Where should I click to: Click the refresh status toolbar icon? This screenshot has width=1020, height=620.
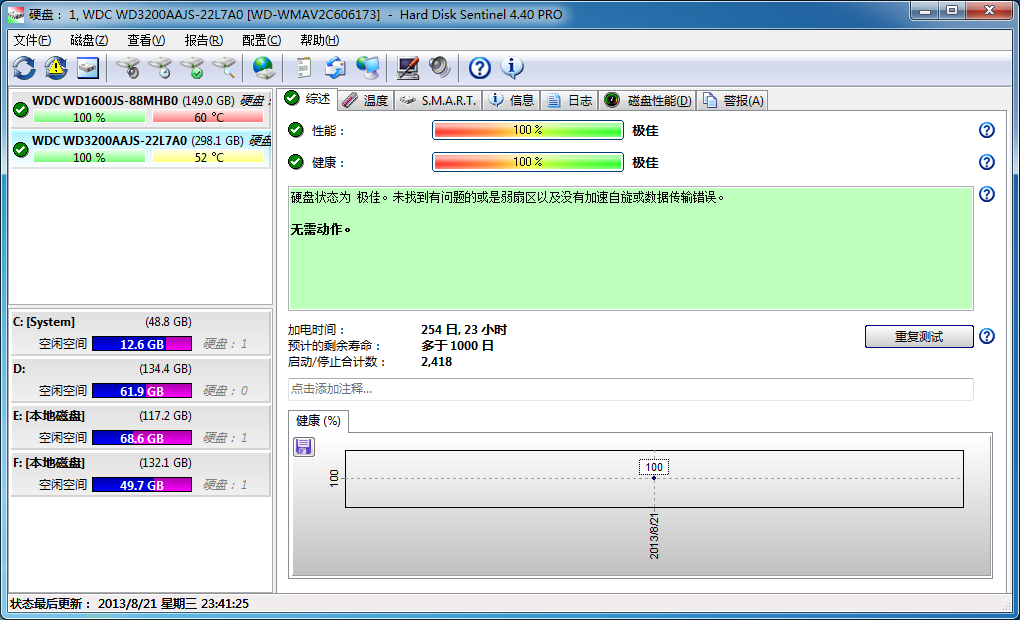click(x=24, y=68)
